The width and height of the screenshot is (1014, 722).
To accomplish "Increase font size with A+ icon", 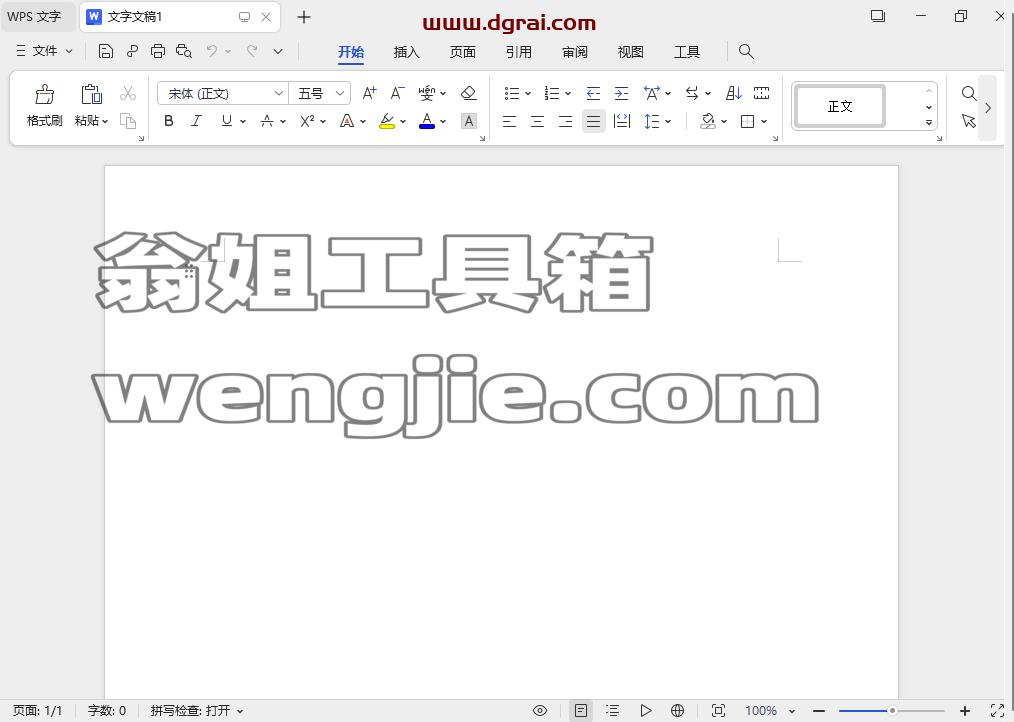I will coord(369,93).
